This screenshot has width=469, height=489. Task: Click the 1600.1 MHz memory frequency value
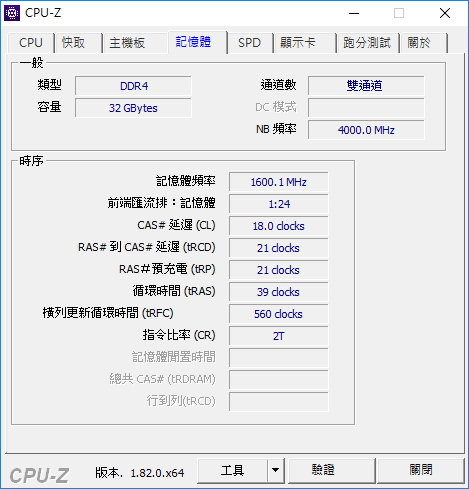[x=279, y=182]
